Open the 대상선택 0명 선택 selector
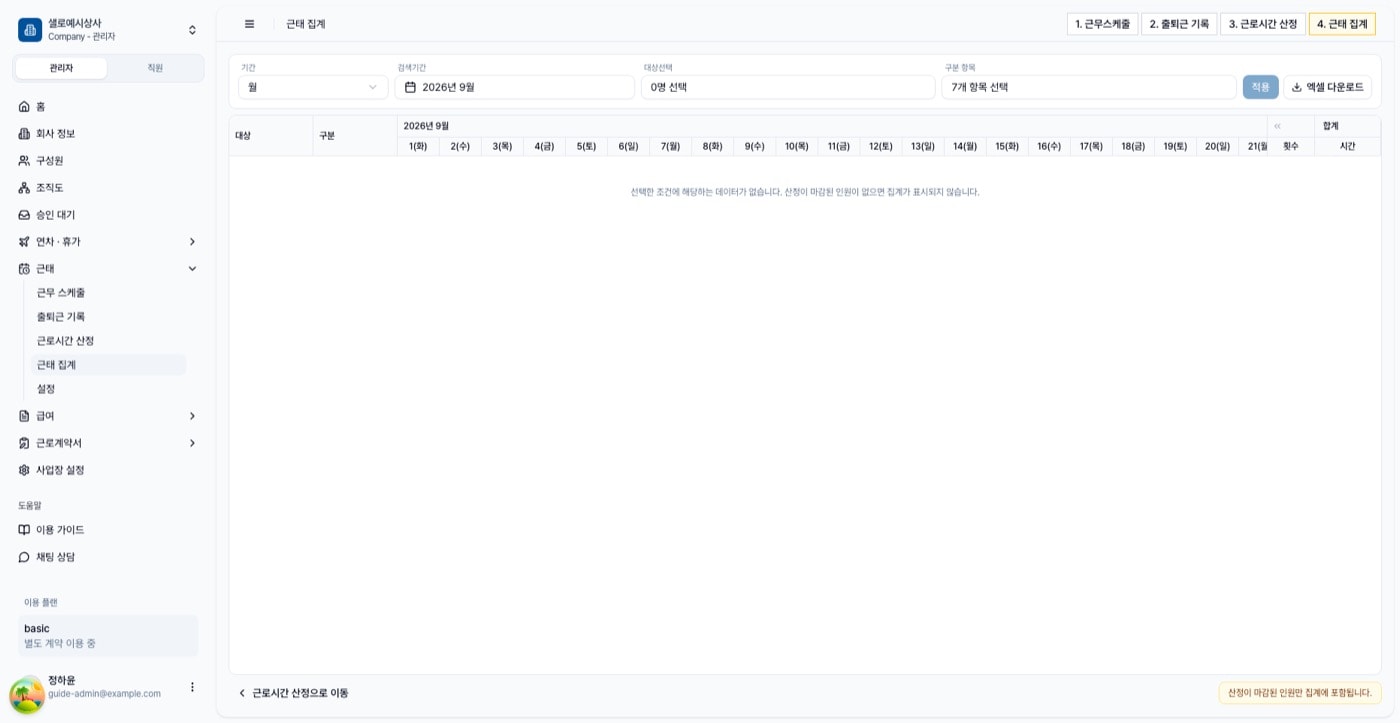Screen dimensions: 1400x723 click(788, 87)
